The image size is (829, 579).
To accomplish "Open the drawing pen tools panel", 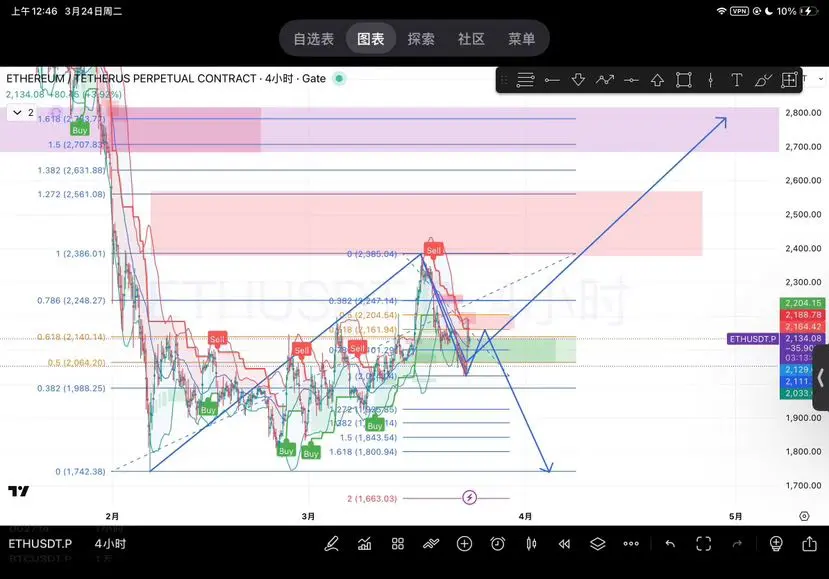I will (331, 544).
